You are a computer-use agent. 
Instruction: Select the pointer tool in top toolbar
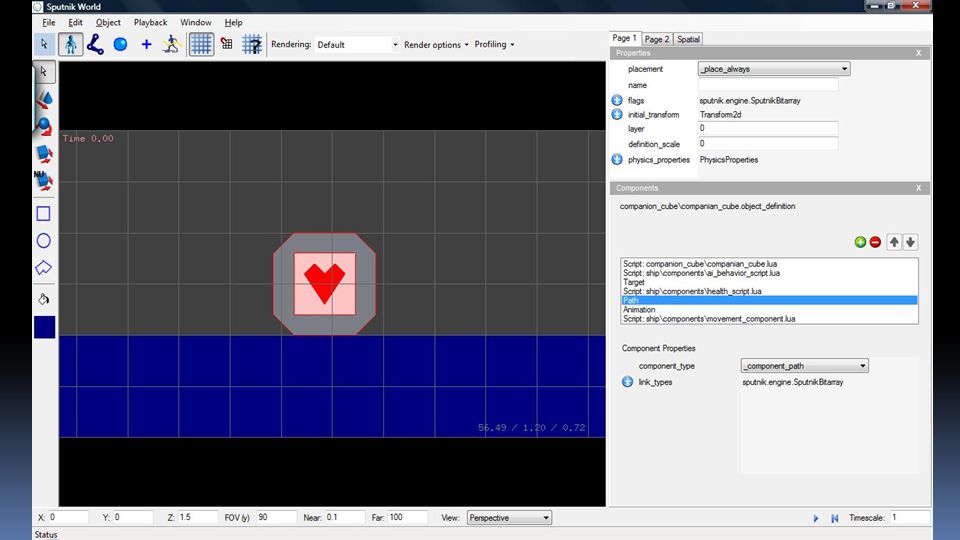[44, 44]
